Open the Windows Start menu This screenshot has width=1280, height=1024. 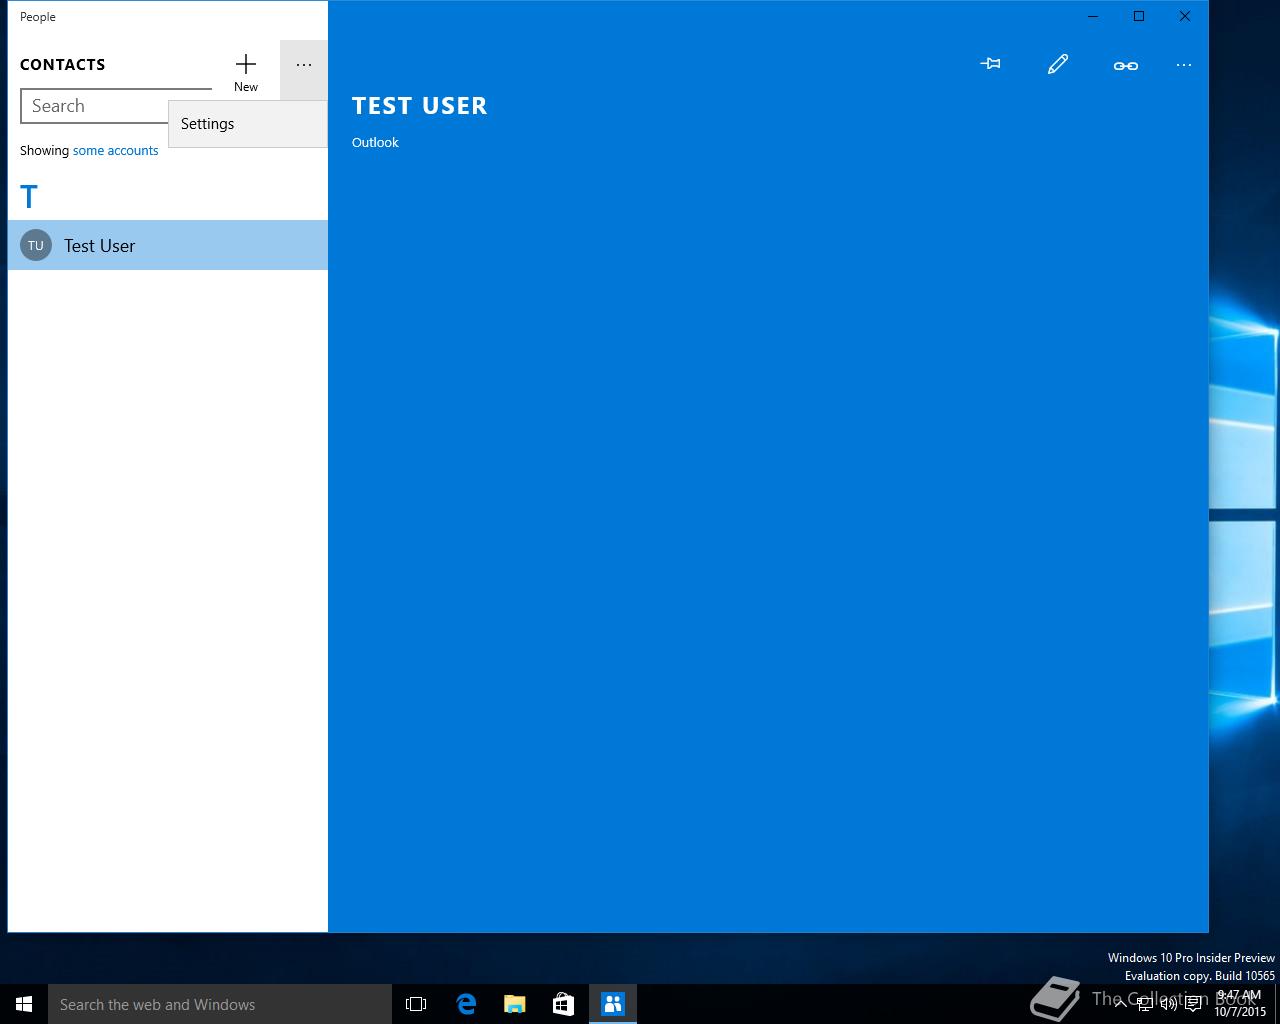click(x=24, y=1004)
